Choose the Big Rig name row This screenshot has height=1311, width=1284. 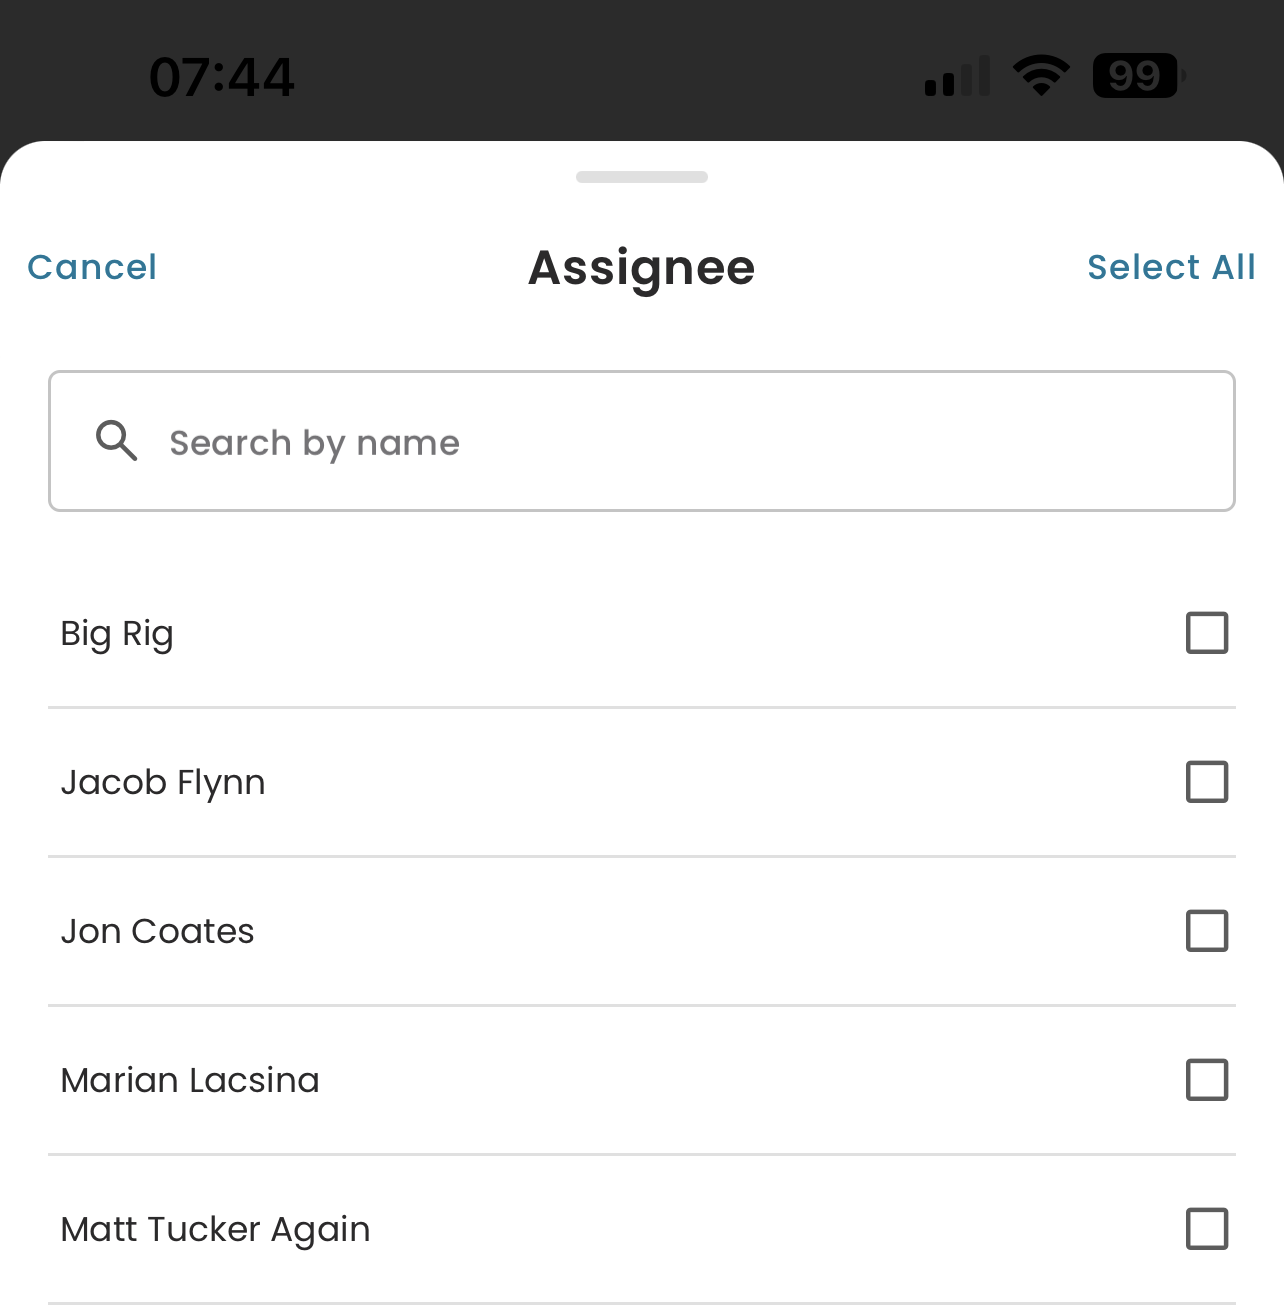point(642,633)
